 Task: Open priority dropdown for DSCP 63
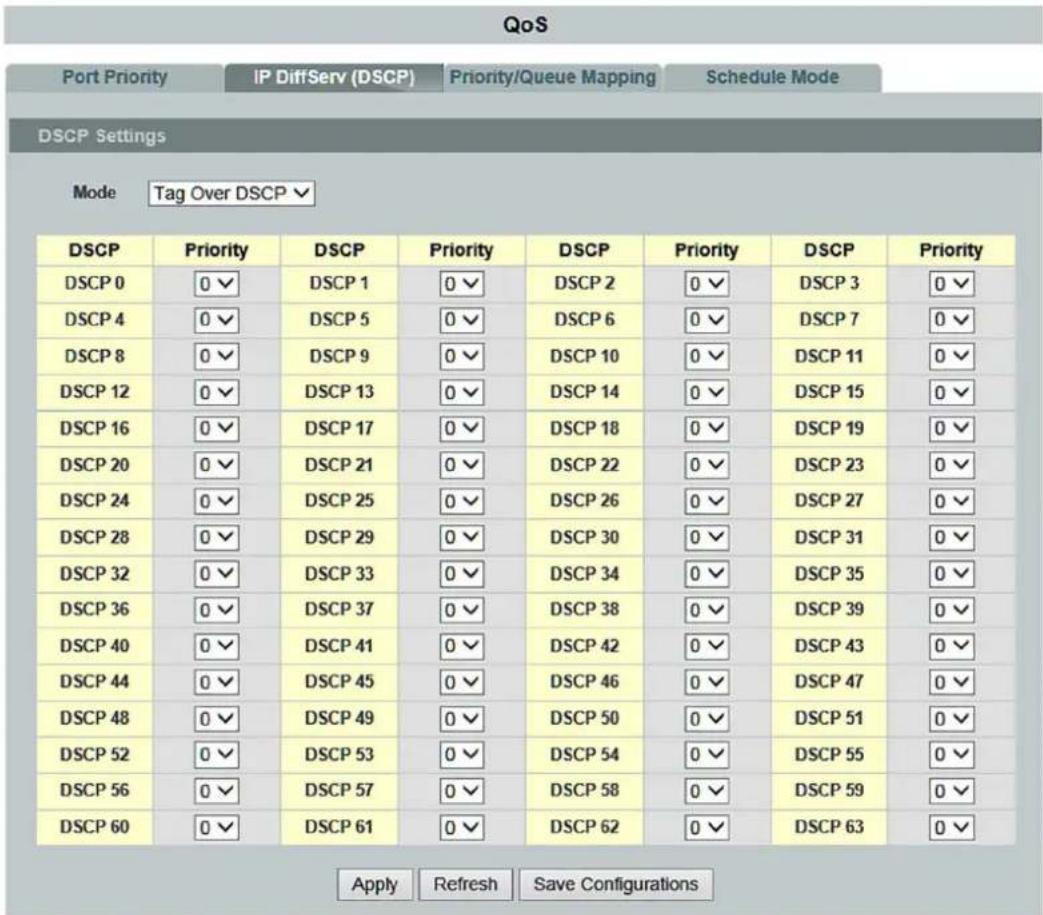(951, 828)
